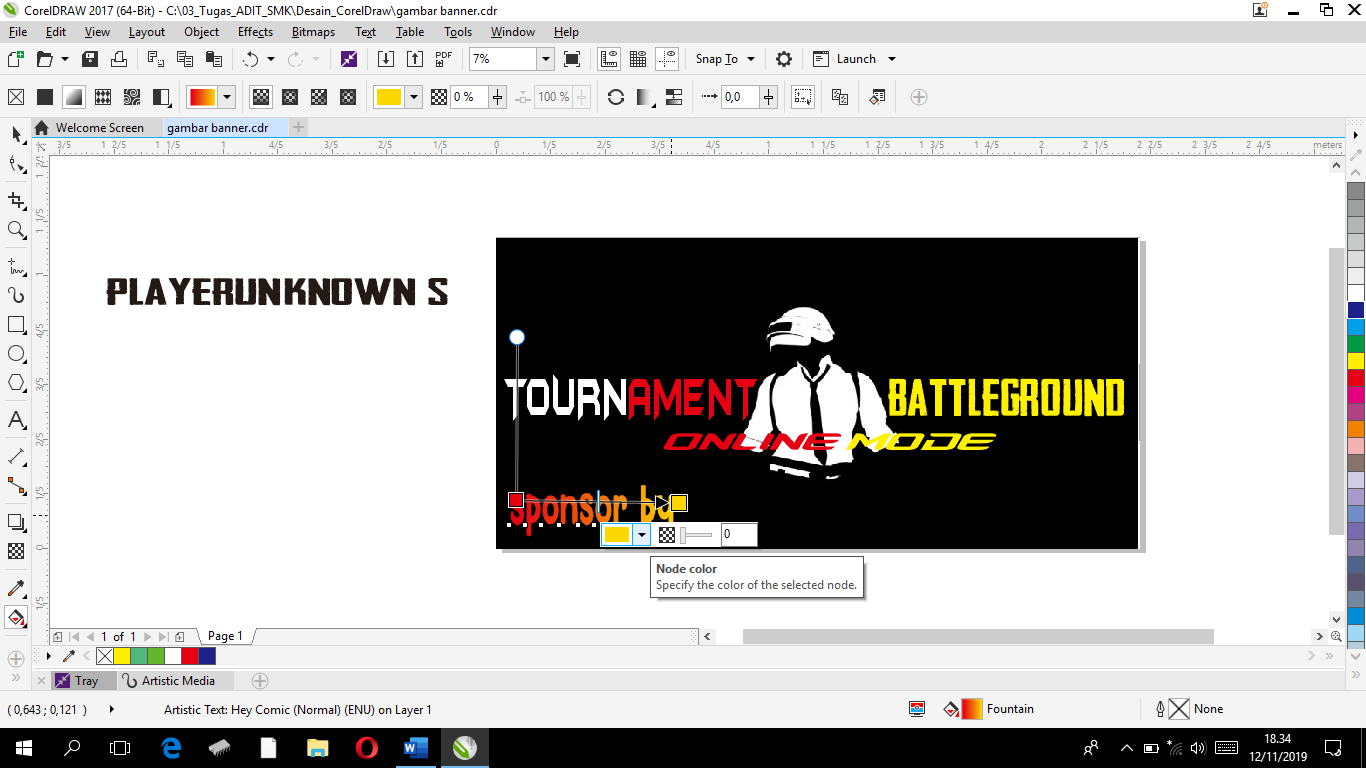The width and height of the screenshot is (1366, 768).
Task: Select the Color Eyedropper tool
Action: (16, 588)
